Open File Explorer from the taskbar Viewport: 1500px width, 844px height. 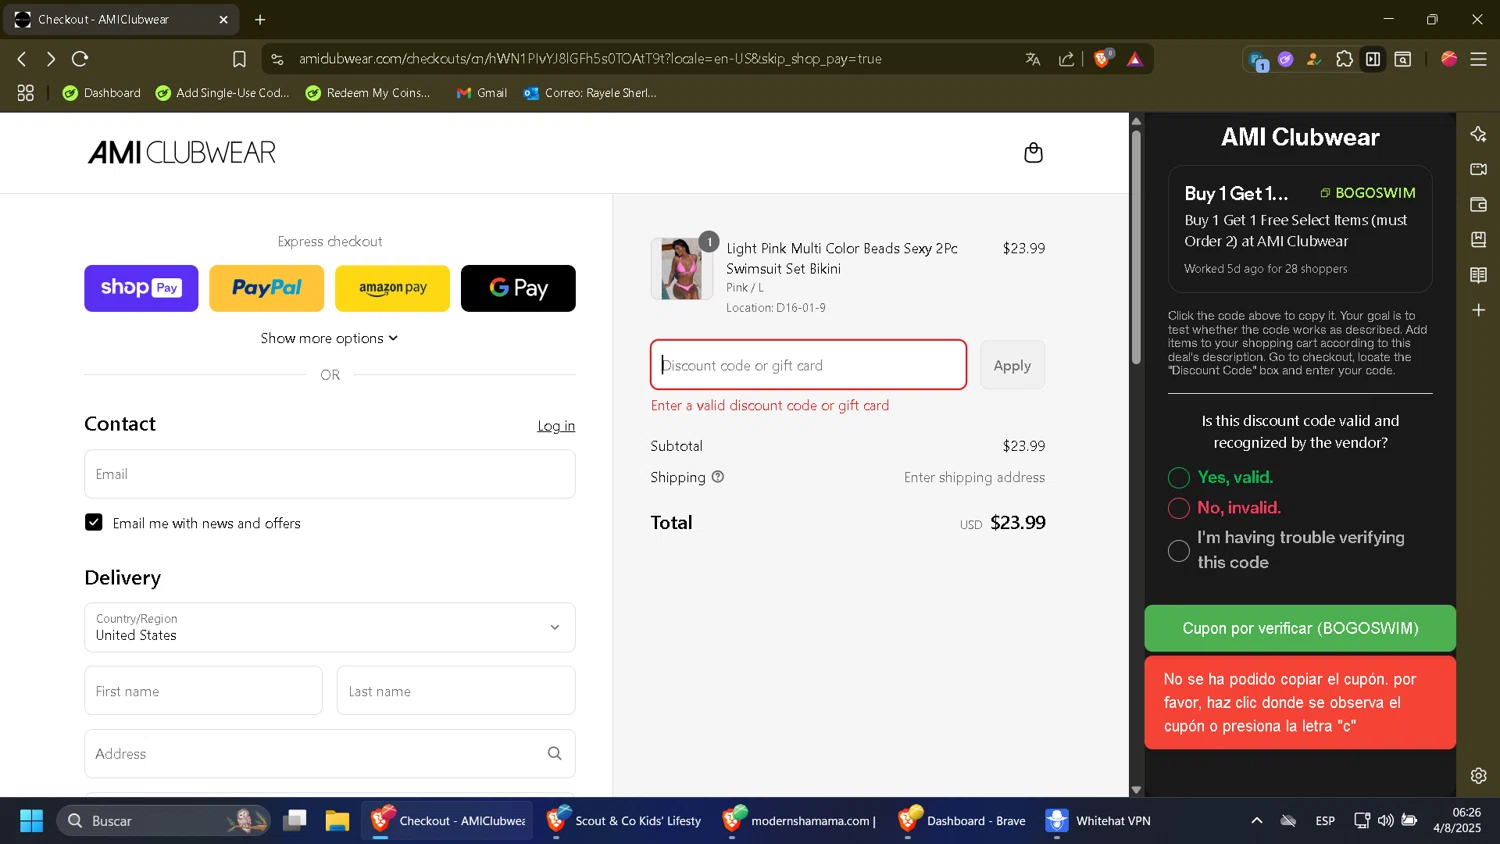[x=337, y=821]
